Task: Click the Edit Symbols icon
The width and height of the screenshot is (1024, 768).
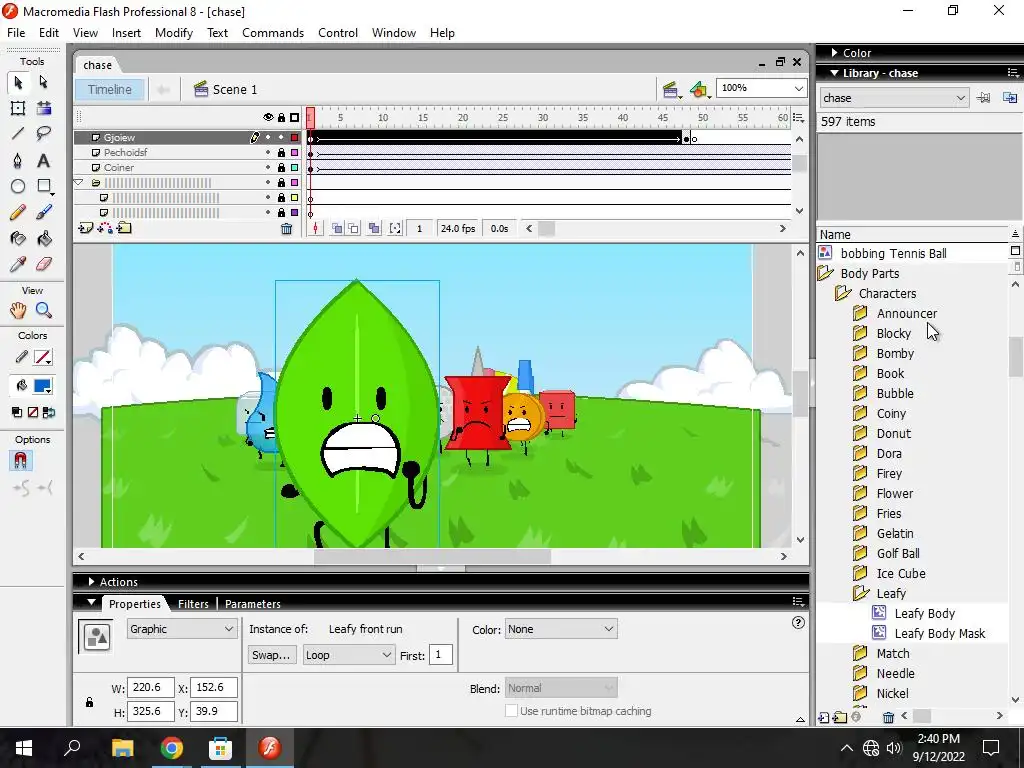Action: tap(699, 89)
